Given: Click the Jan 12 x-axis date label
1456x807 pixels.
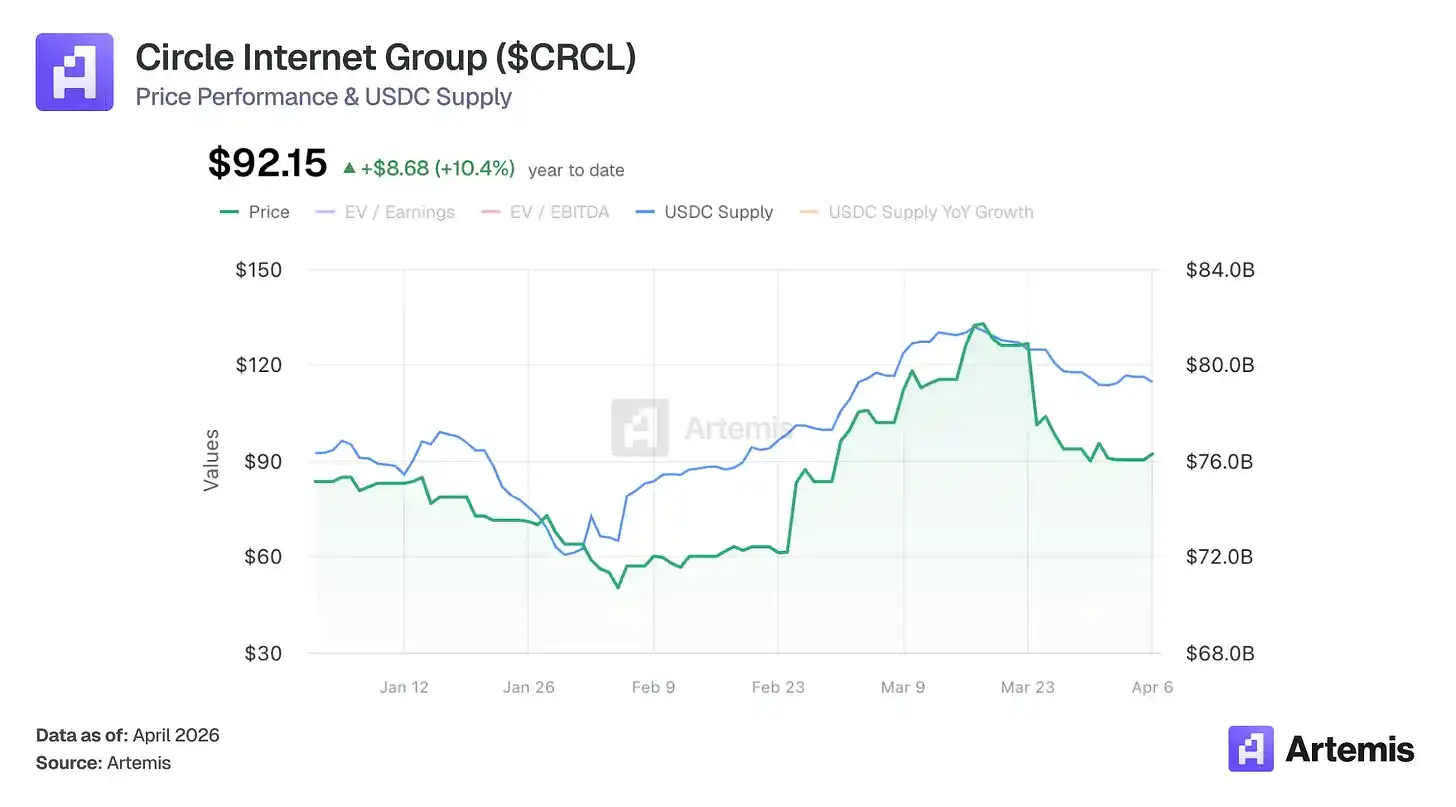Looking at the screenshot, I should 404,687.
